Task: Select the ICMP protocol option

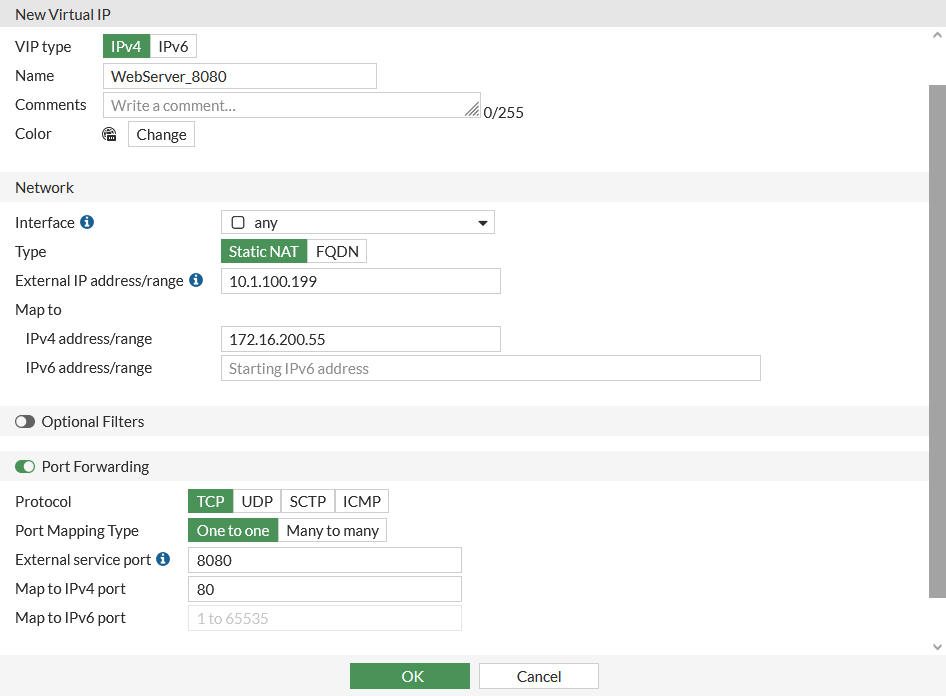Action: [x=361, y=501]
